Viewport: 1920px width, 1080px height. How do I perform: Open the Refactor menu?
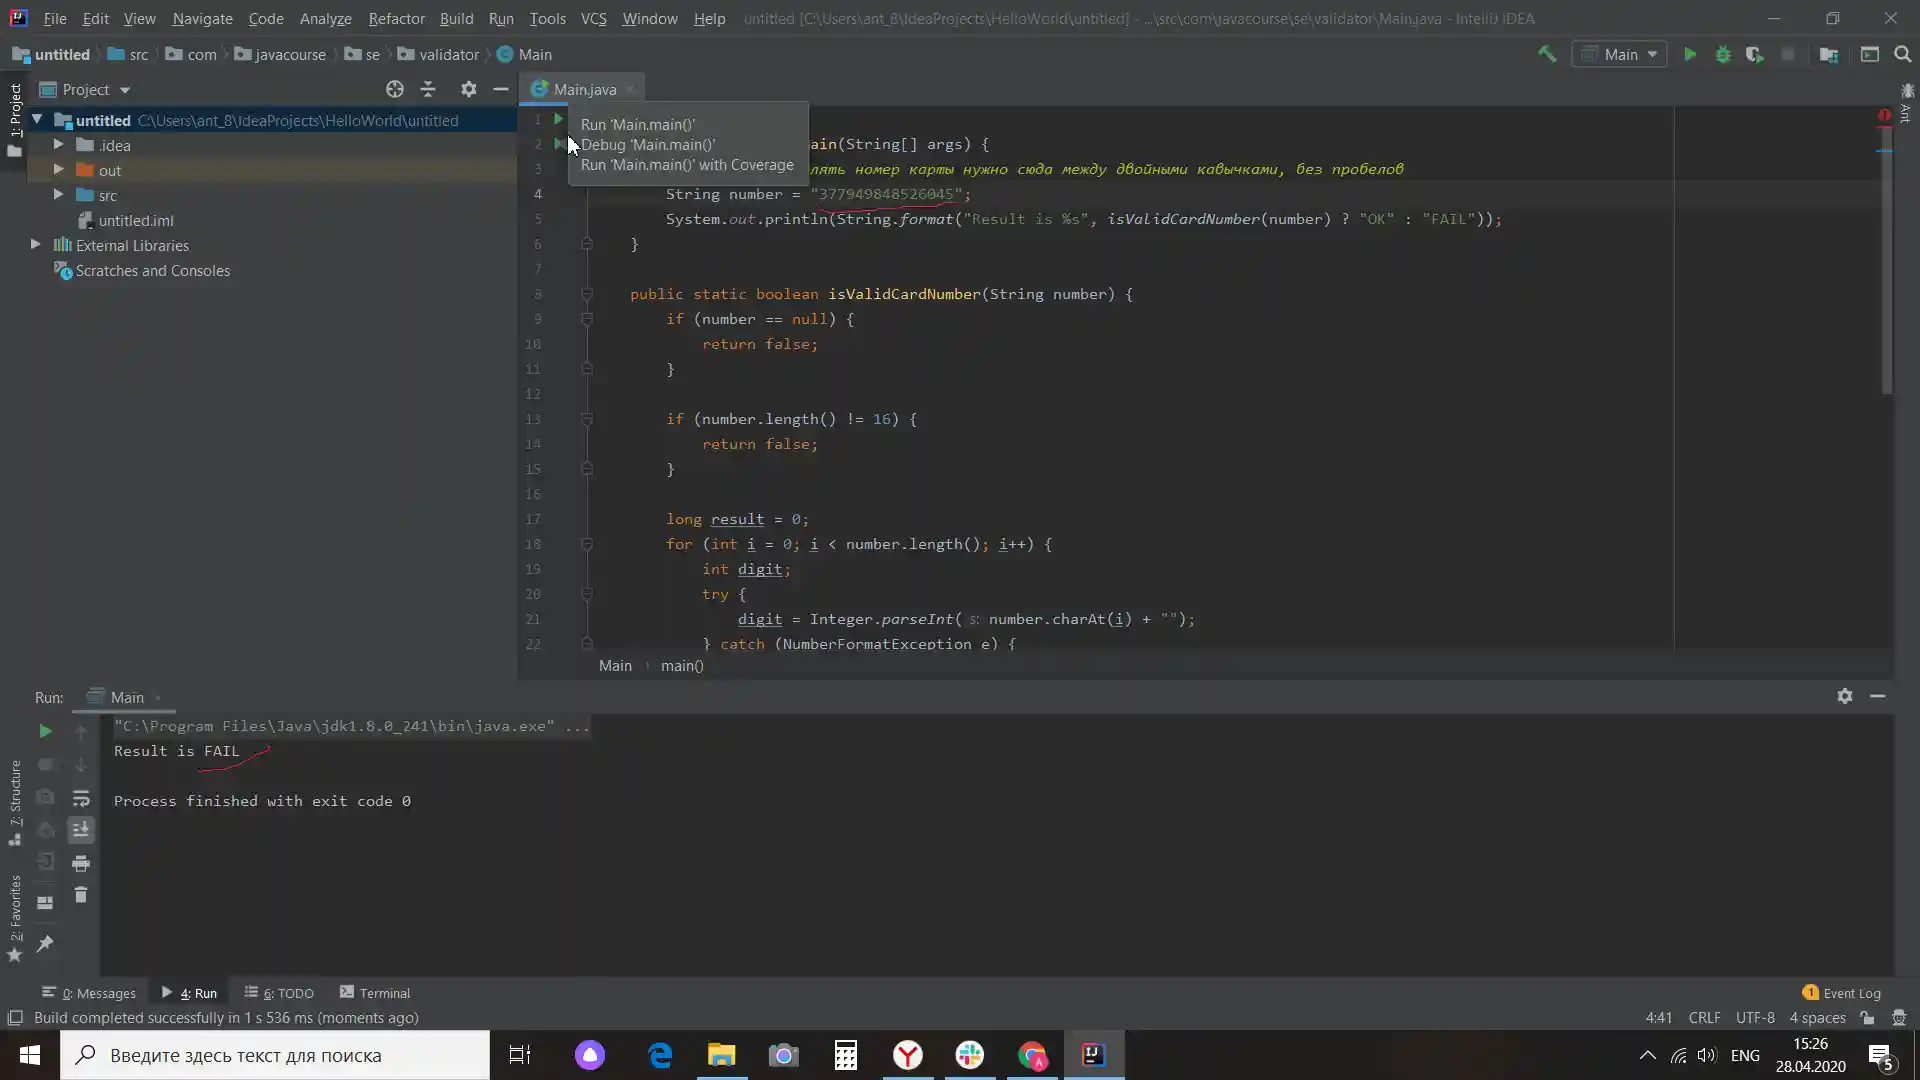(x=396, y=18)
